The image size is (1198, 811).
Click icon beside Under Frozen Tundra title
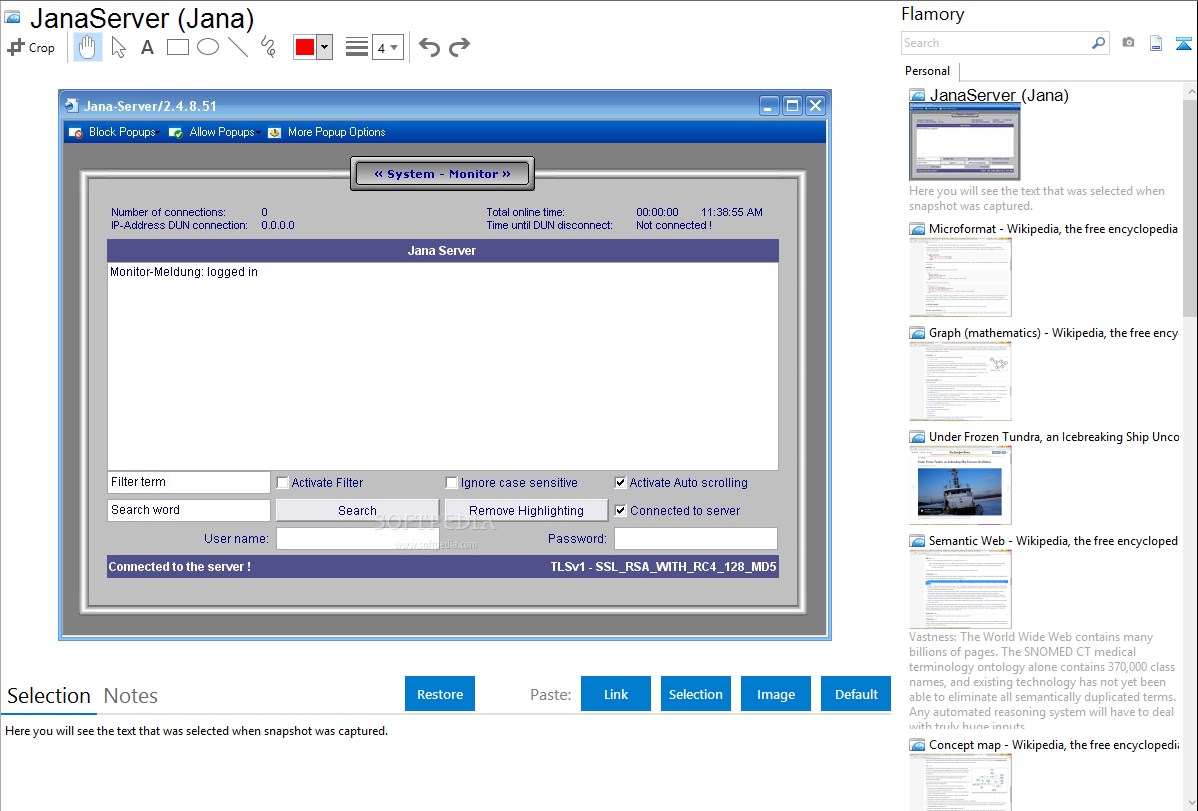[917, 436]
